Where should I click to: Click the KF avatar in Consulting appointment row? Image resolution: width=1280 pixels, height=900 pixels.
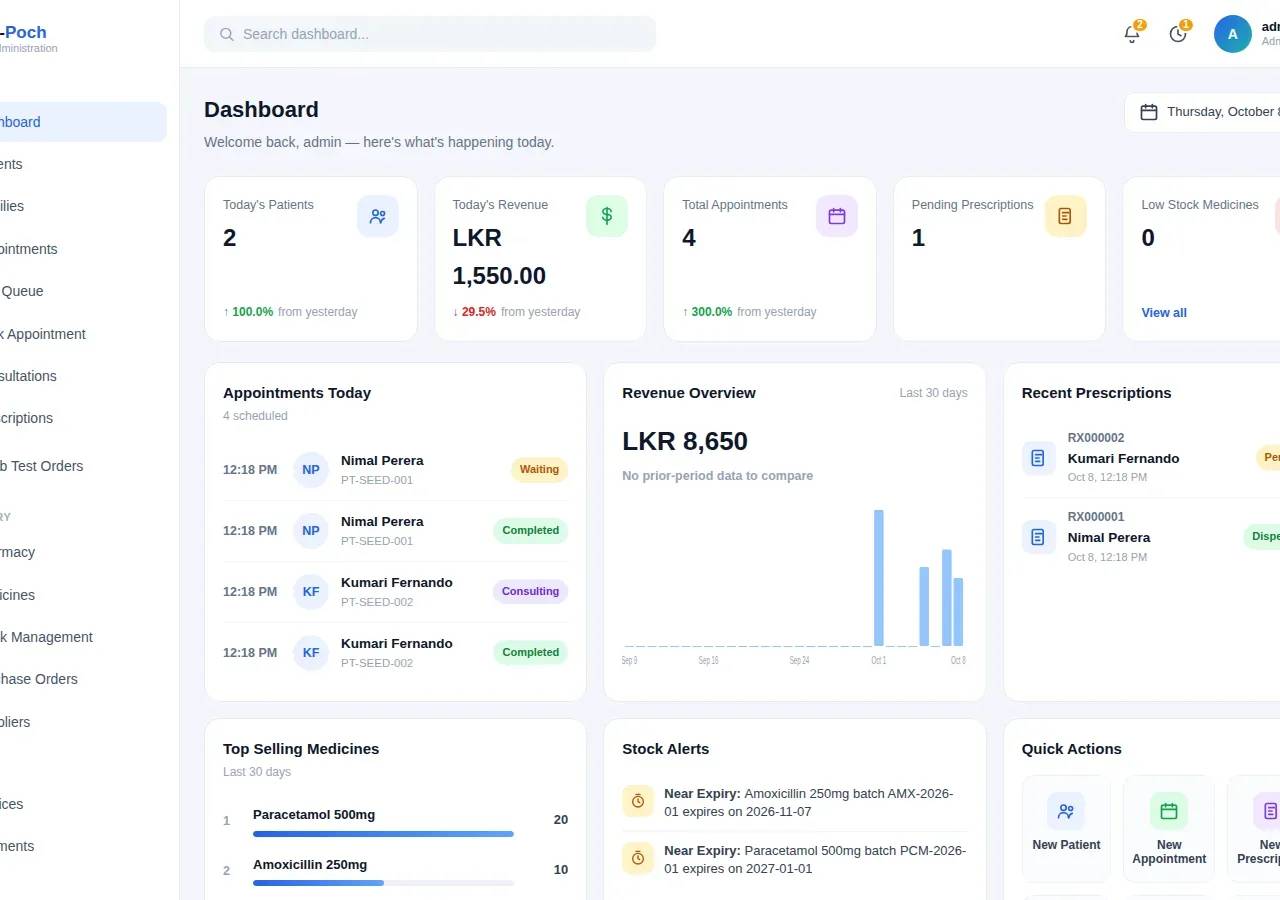pos(311,592)
